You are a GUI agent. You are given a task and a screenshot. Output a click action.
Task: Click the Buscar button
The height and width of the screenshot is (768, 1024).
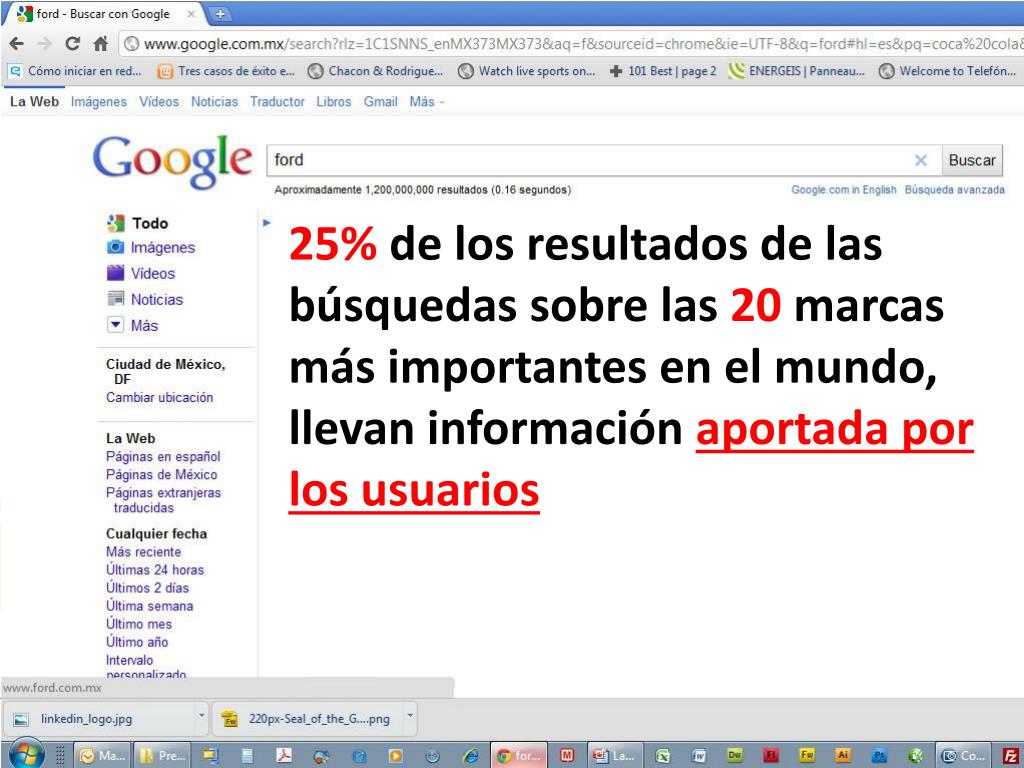972,160
